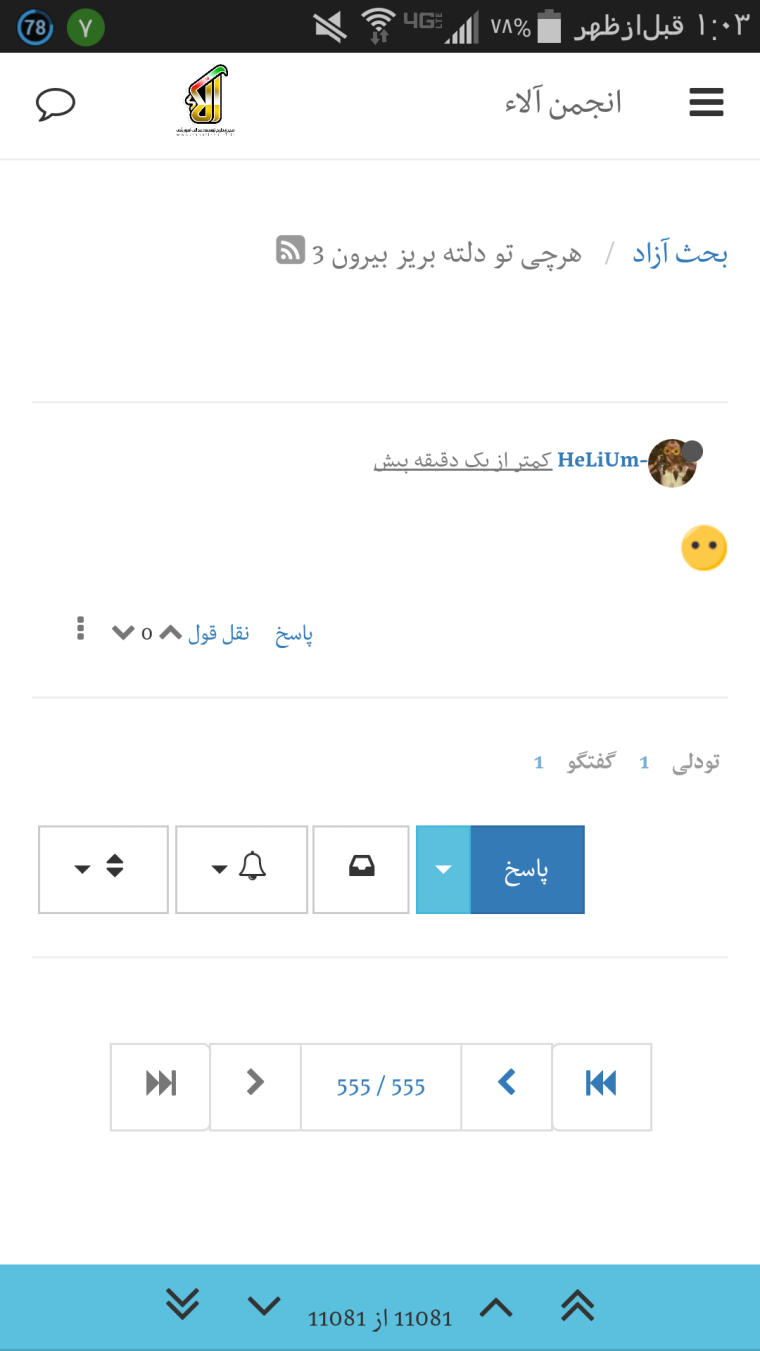Open the بحث آزاد breadcrumb category
Screen dimensions: 760x1351
point(680,254)
